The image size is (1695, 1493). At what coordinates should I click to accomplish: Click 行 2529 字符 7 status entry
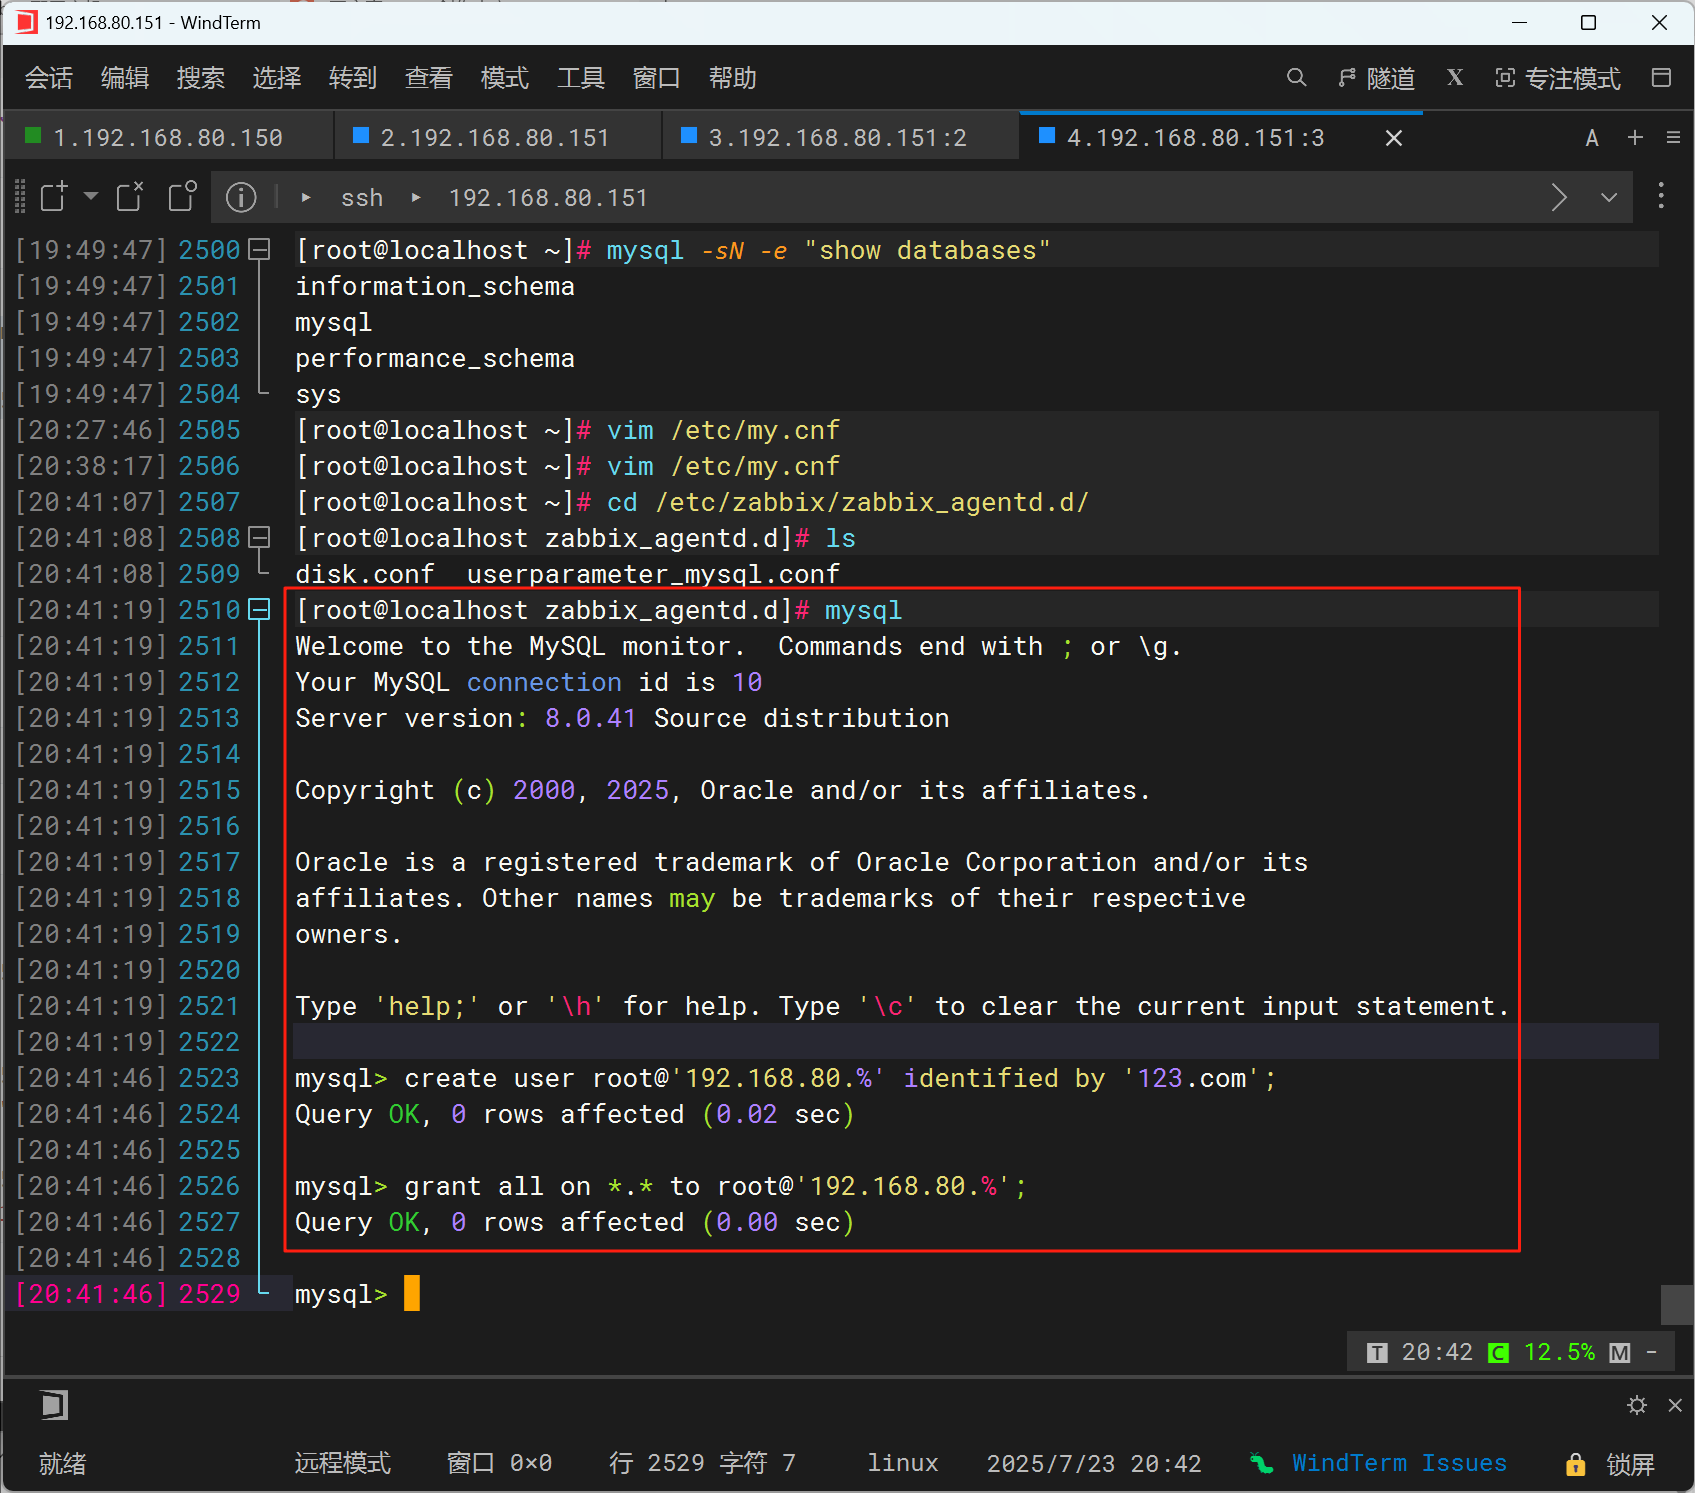[x=702, y=1463]
